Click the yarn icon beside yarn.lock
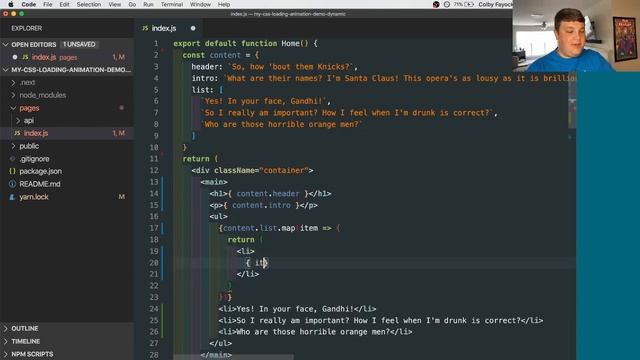This screenshot has width=640, height=360. (12, 197)
